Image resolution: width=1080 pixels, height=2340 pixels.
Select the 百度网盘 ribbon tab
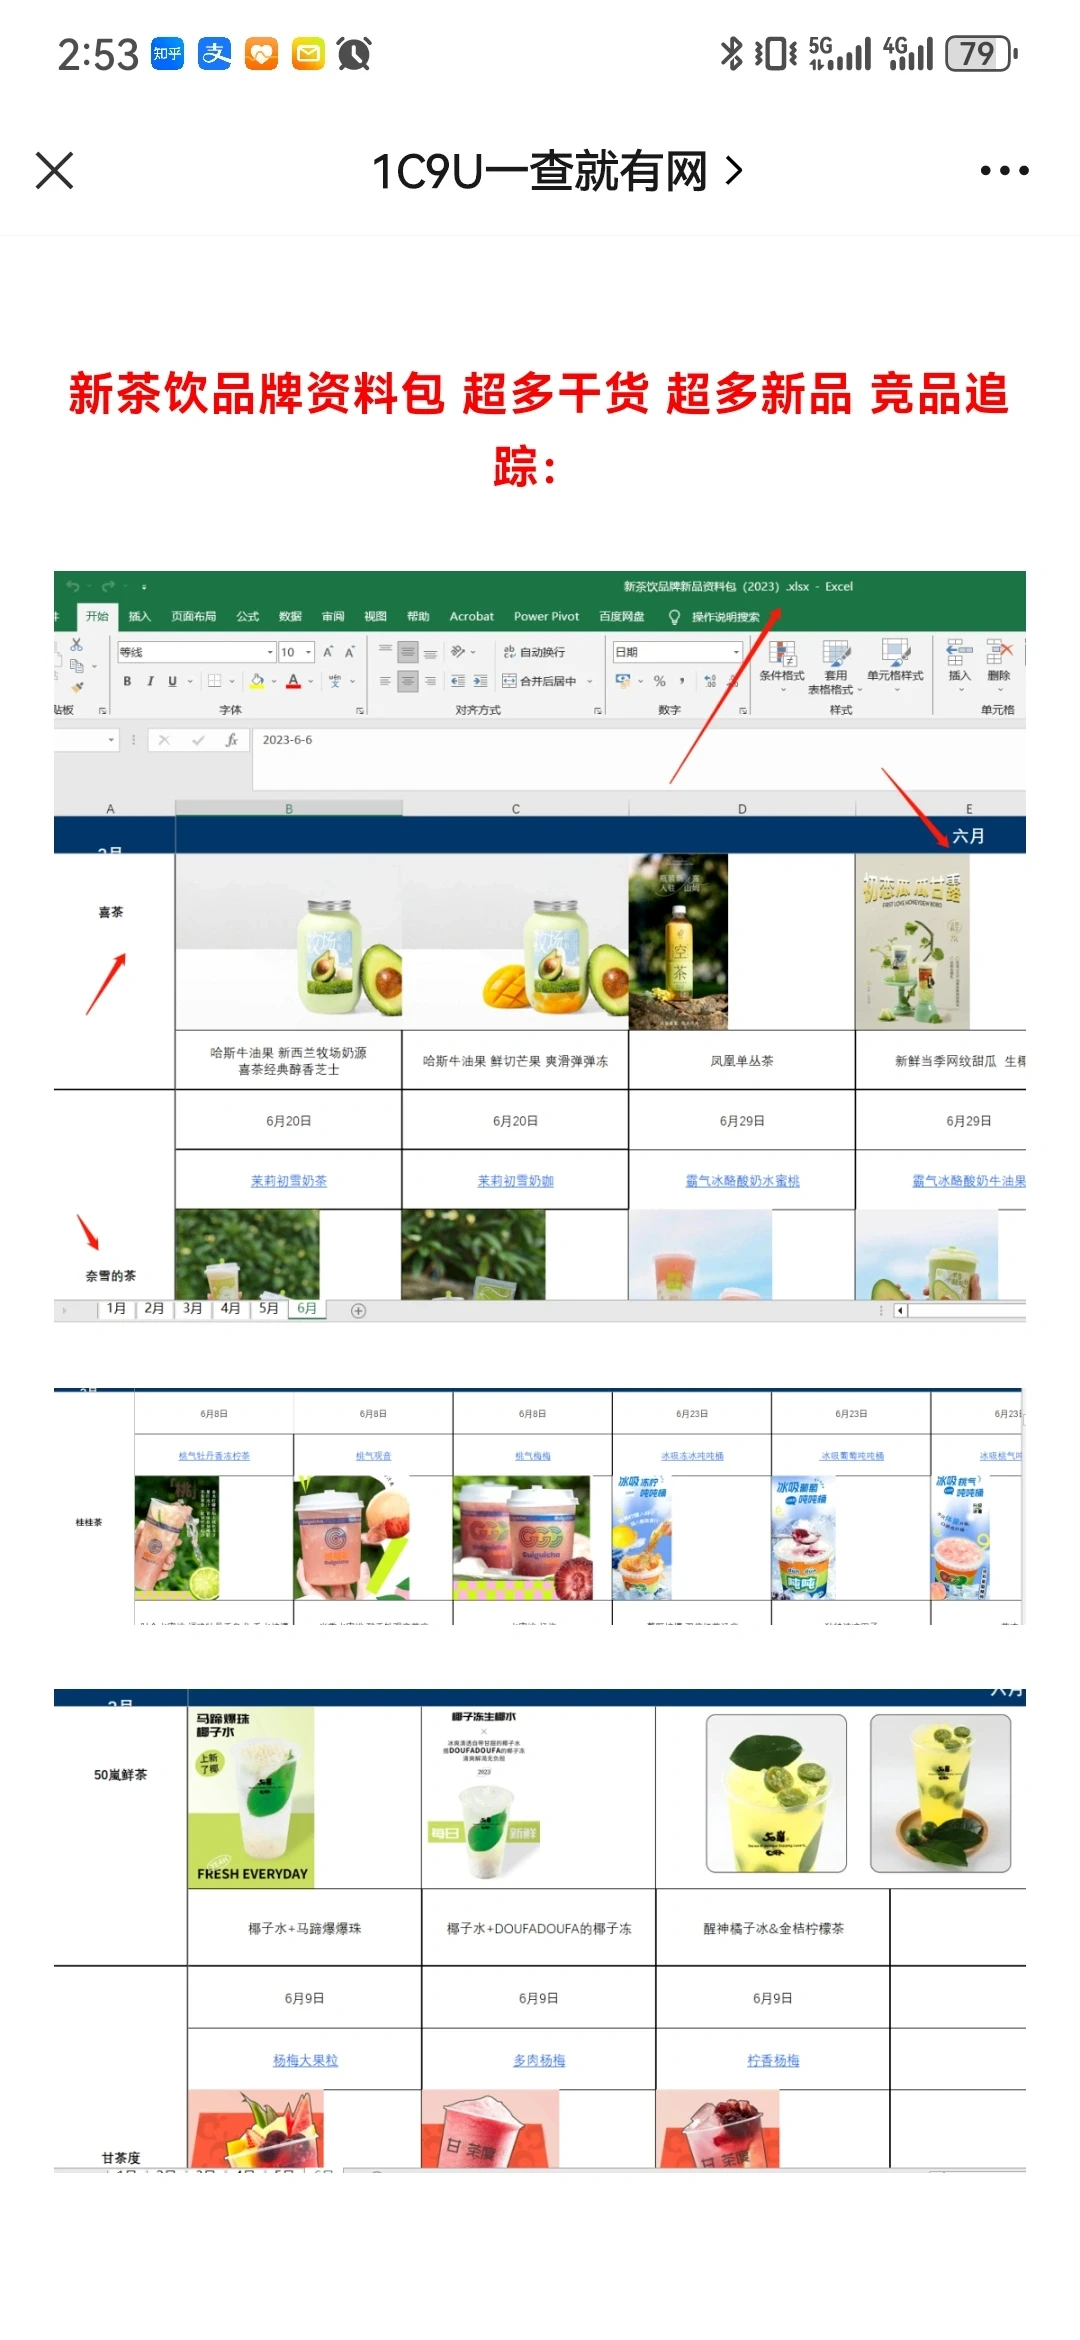click(x=621, y=616)
